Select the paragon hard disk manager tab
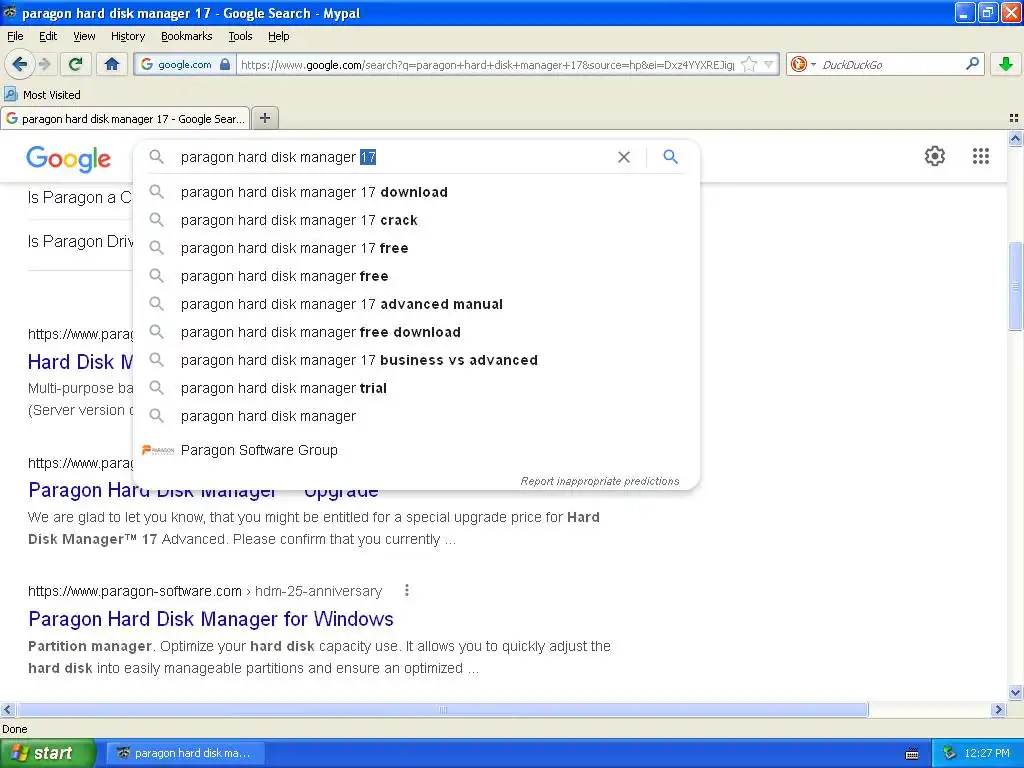1024x768 pixels. (125, 118)
